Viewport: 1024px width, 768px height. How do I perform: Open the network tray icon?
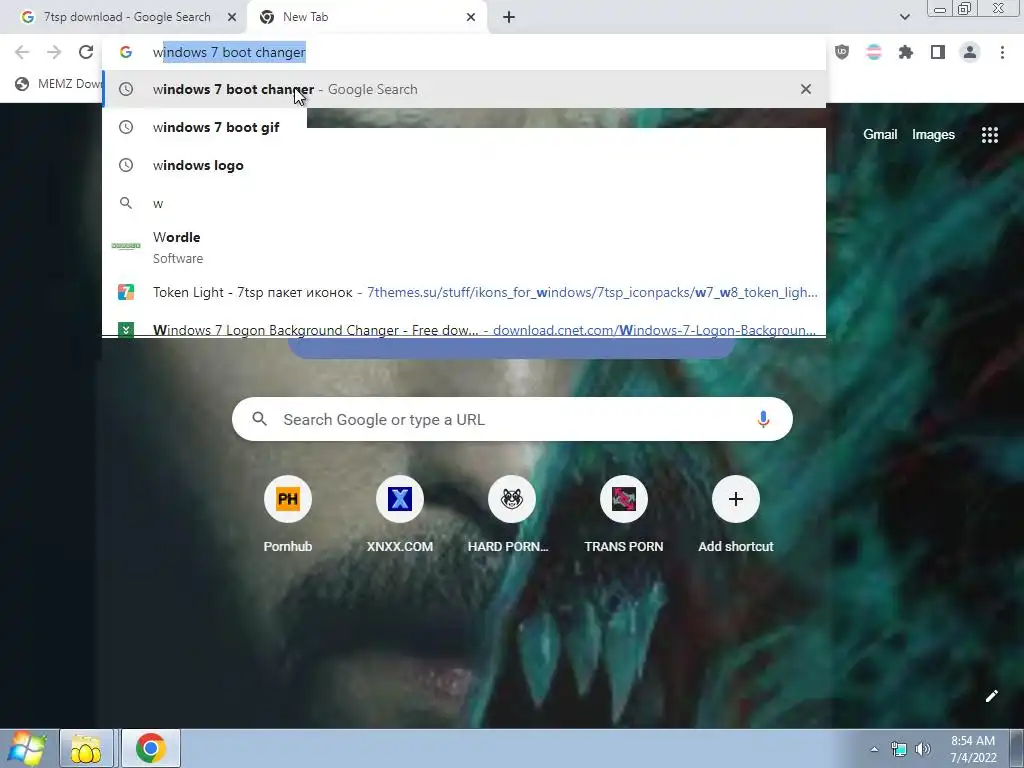click(x=899, y=749)
